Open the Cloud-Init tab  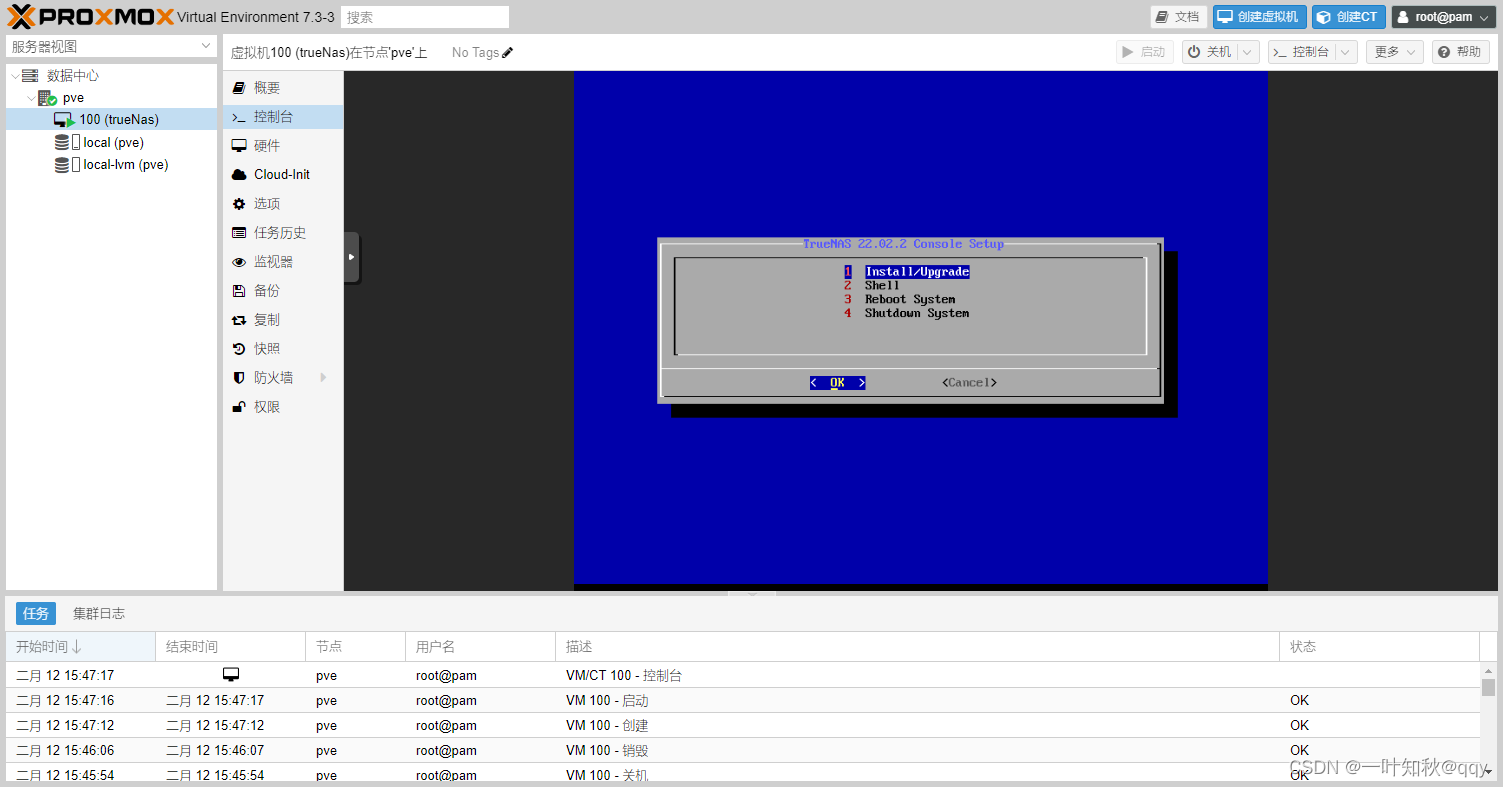coord(282,174)
